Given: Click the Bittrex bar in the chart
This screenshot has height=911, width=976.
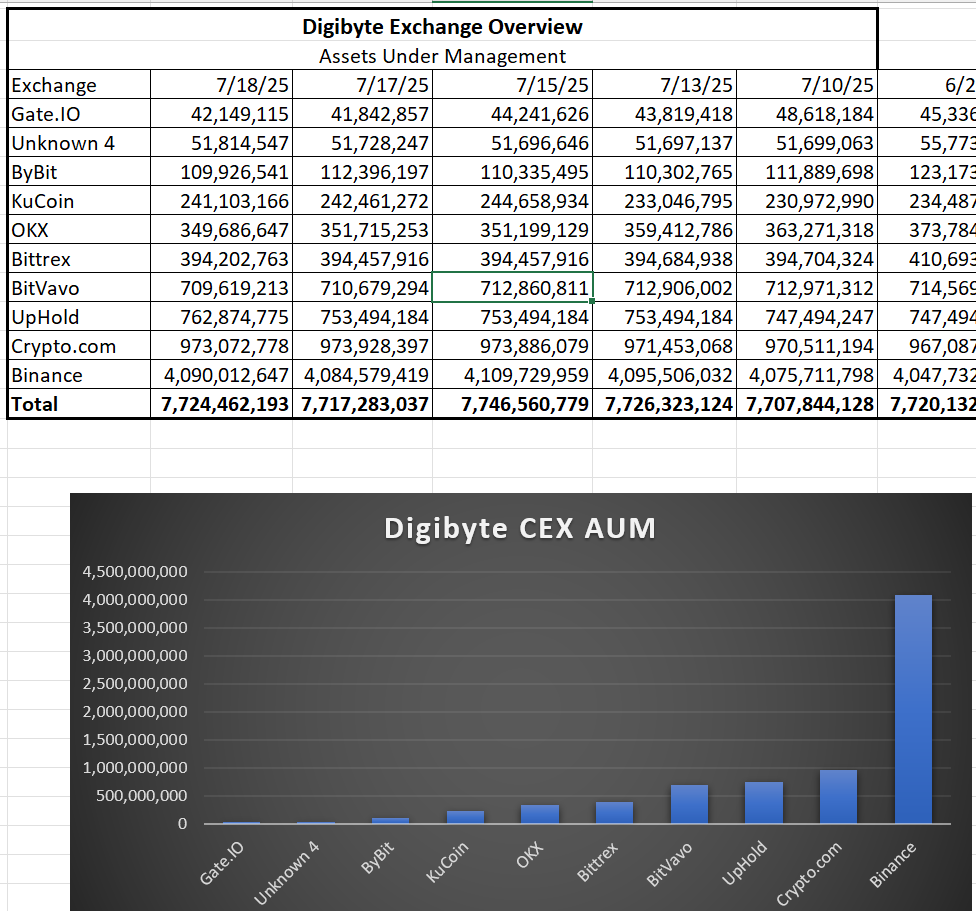Looking at the screenshot, I should [614, 813].
